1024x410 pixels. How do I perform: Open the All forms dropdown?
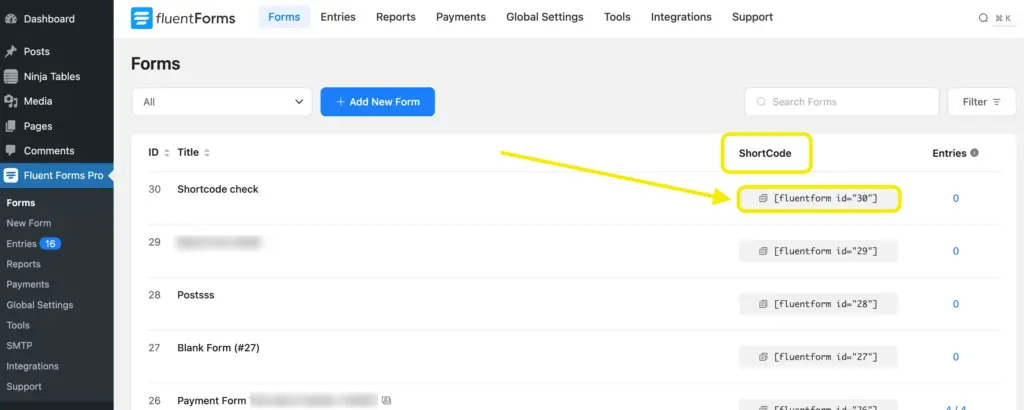pyautogui.click(x=222, y=102)
